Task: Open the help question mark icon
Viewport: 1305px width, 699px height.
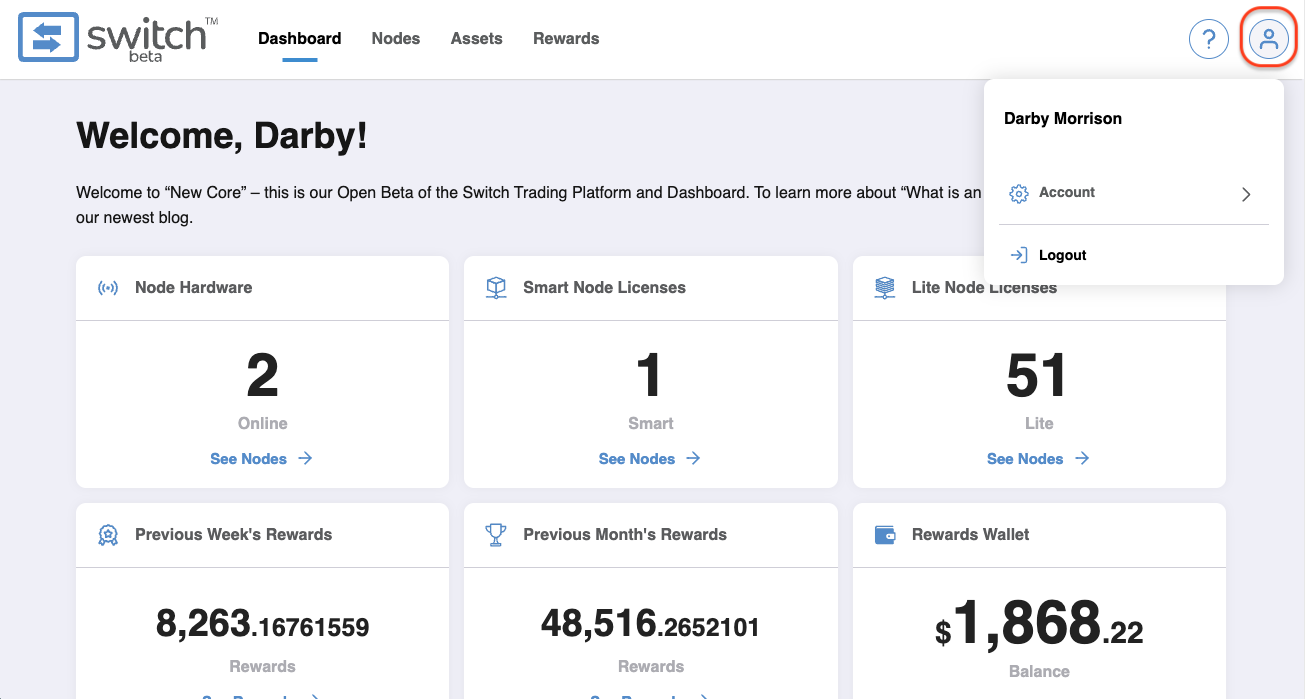Action: [1208, 40]
